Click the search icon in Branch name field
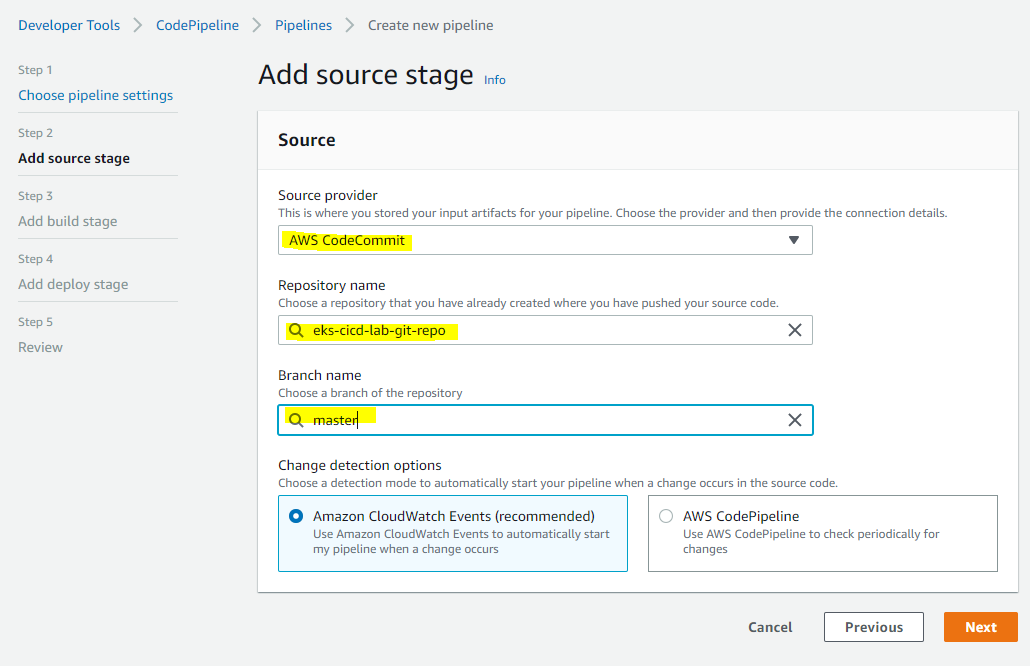This screenshot has height=666, width=1030. [x=296, y=420]
